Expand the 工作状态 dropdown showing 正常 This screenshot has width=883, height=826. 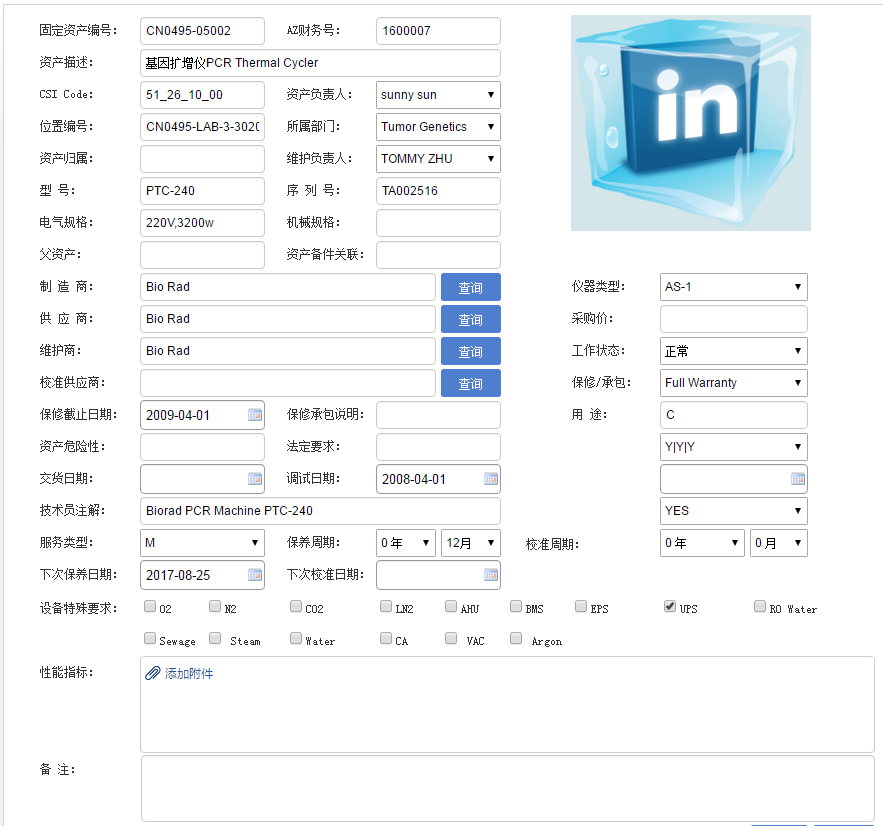click(x=732, y=351)
